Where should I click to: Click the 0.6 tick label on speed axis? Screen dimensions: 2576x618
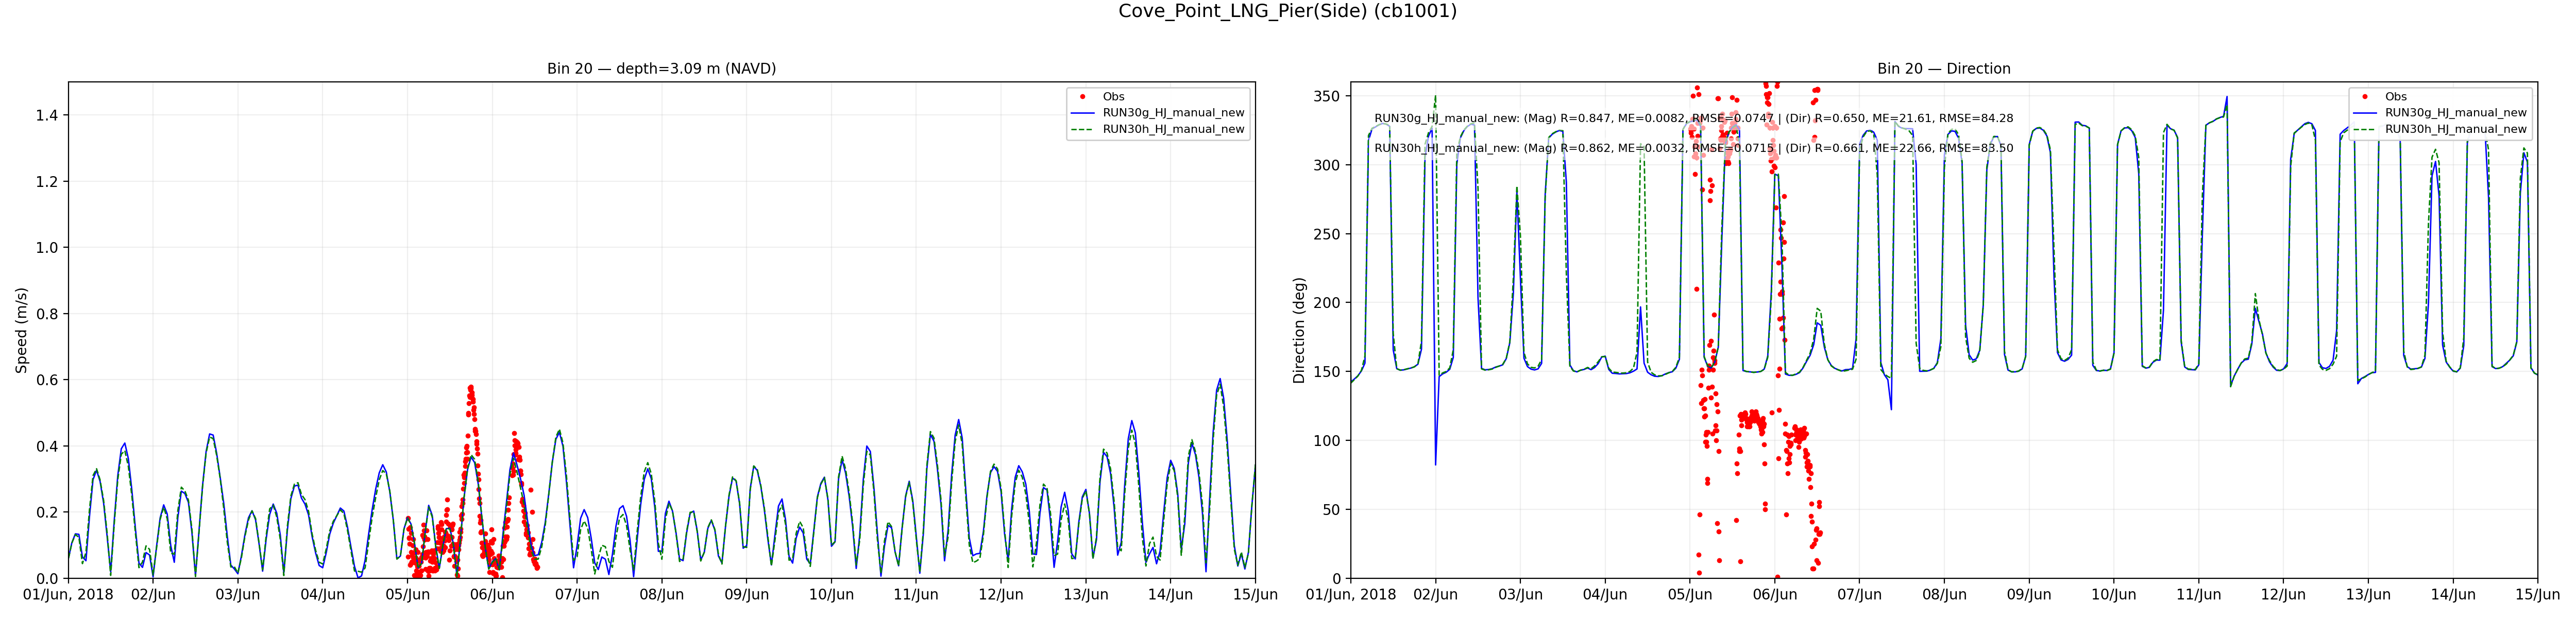point(46,380)
